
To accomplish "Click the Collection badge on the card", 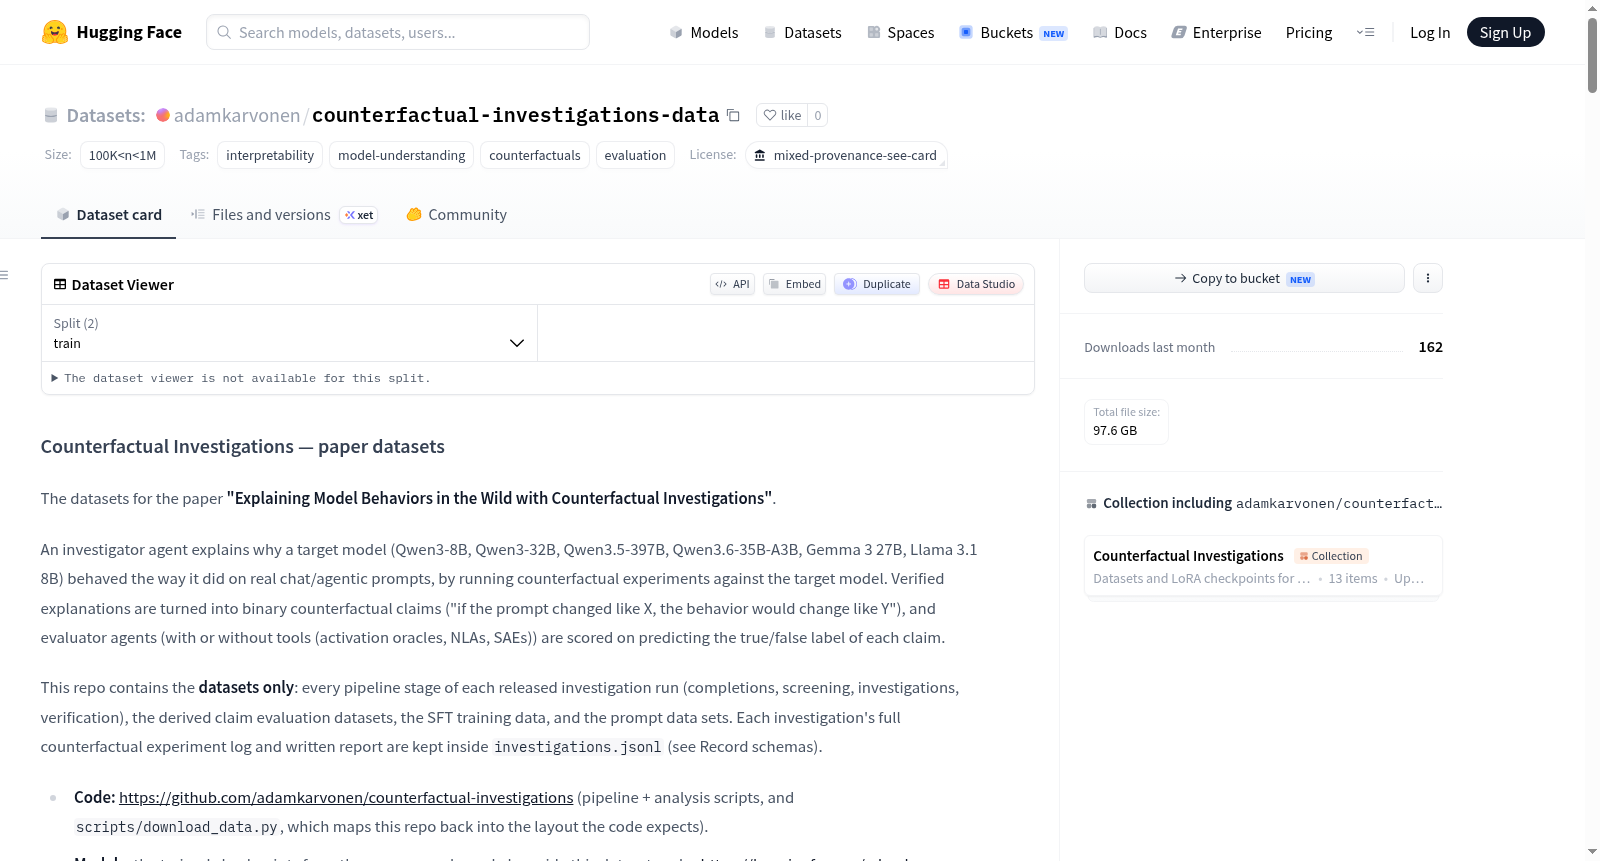I will click(1331, 556).
